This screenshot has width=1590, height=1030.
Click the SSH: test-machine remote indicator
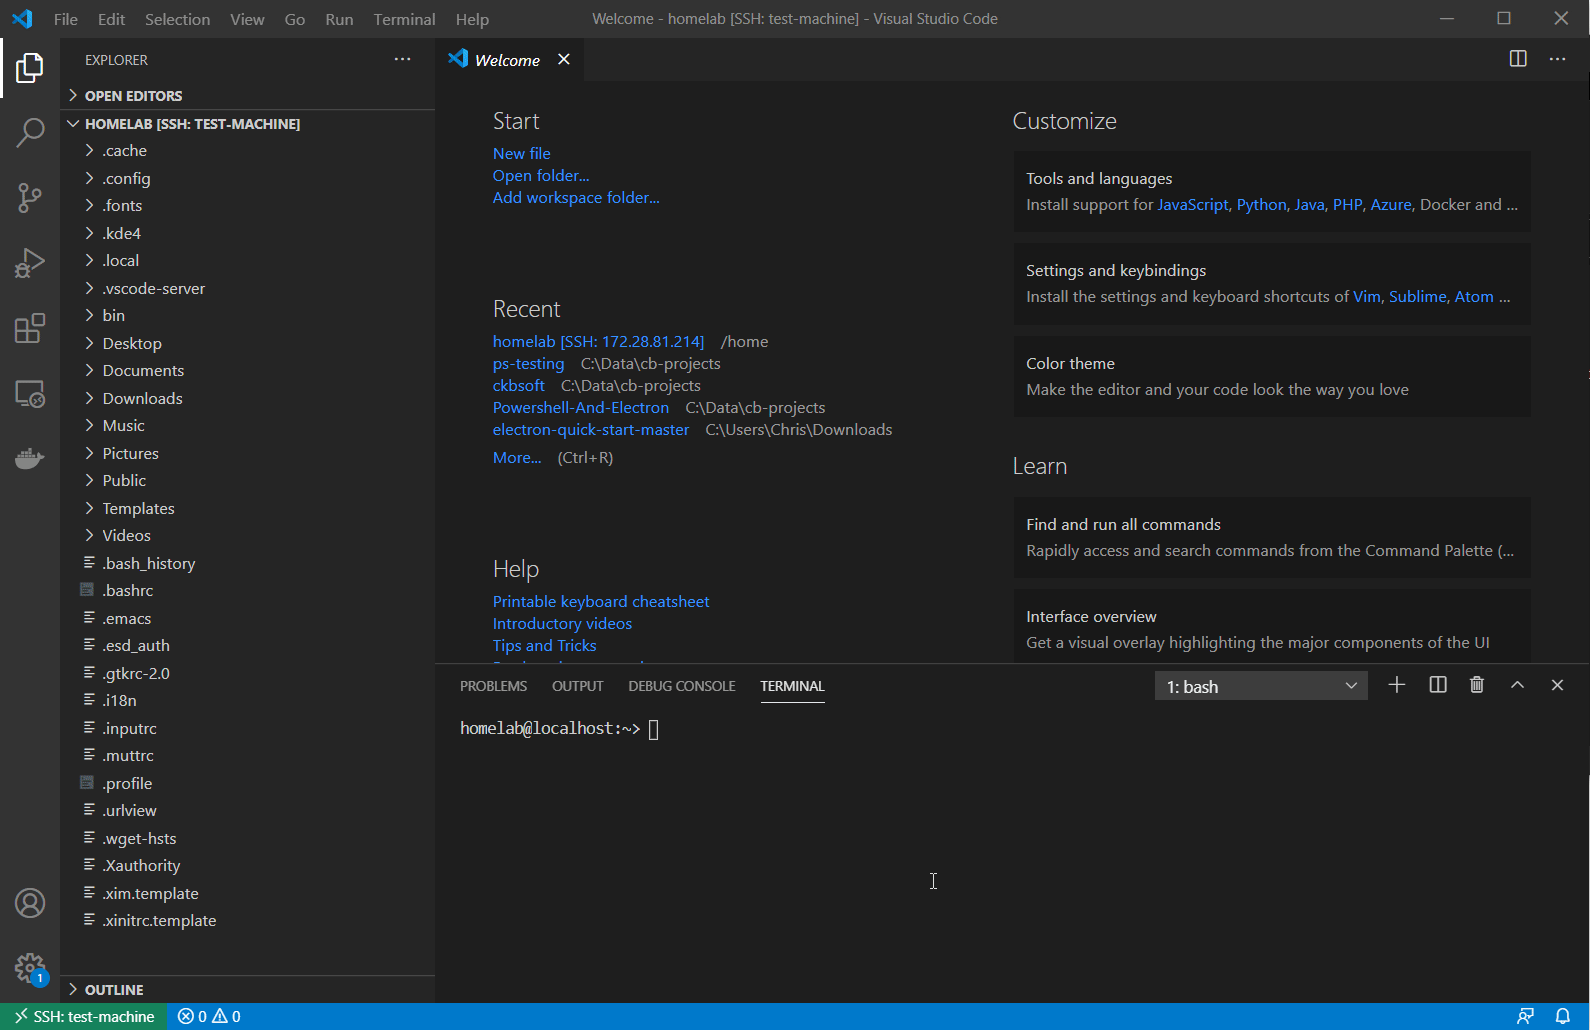(x=84, y=1016)
